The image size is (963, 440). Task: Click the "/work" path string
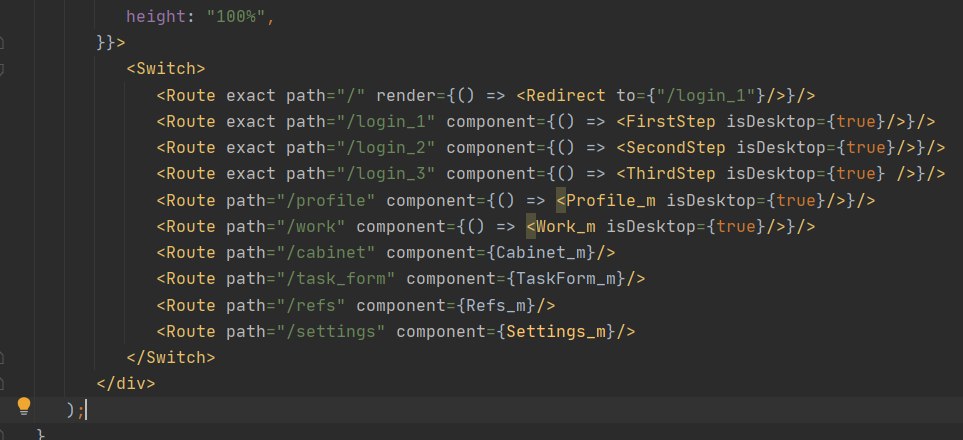click(311, 226)
